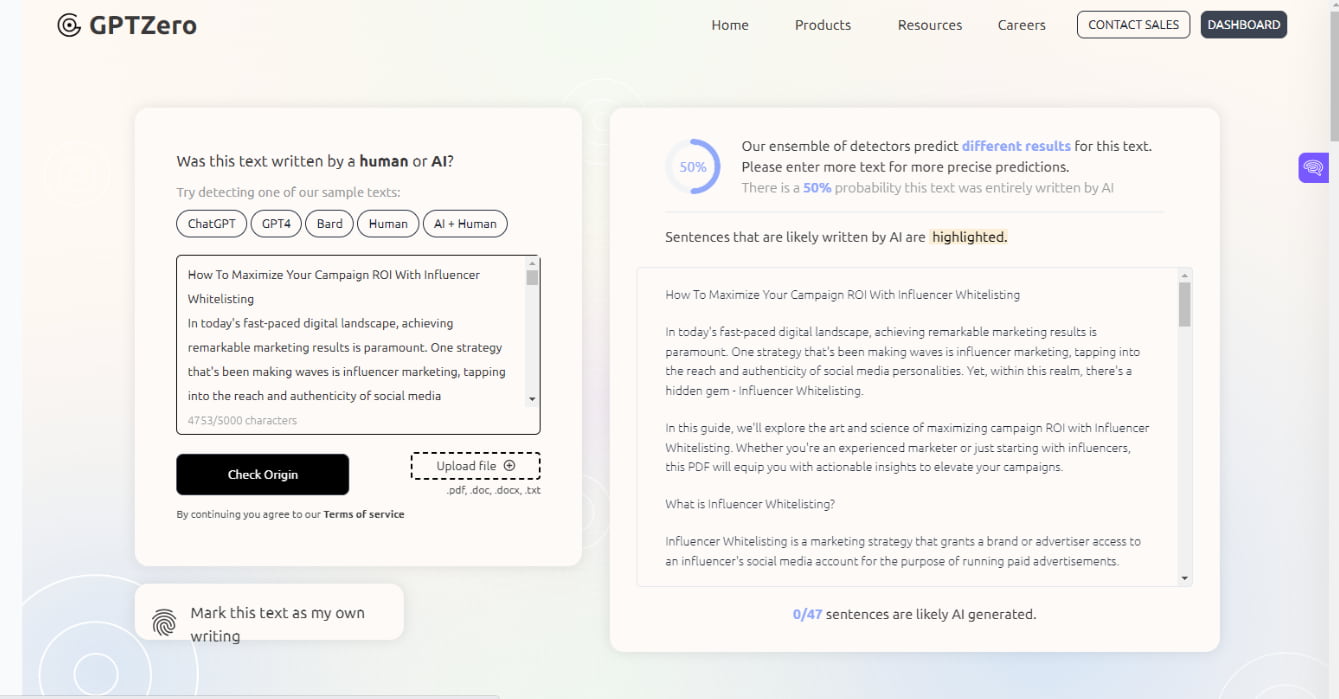The image size is (1339, 699).
Task: Open the Careers page from the navigation
Action: point(1021,24)
